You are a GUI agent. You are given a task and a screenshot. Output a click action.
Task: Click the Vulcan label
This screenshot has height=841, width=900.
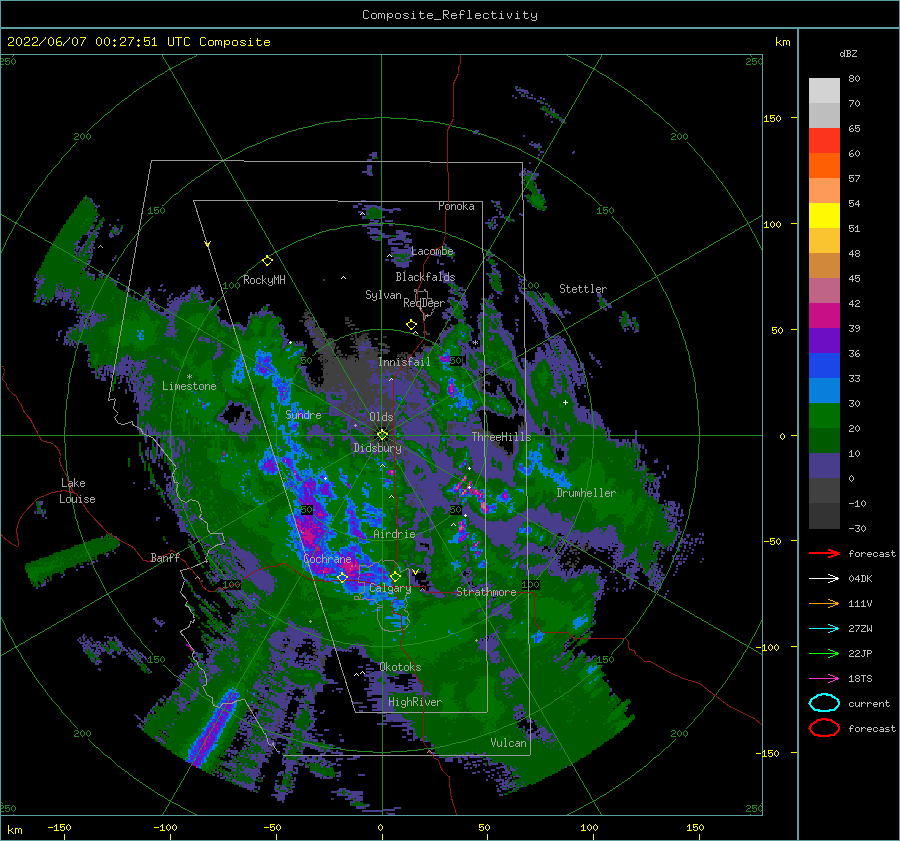[x=509, y=743]
